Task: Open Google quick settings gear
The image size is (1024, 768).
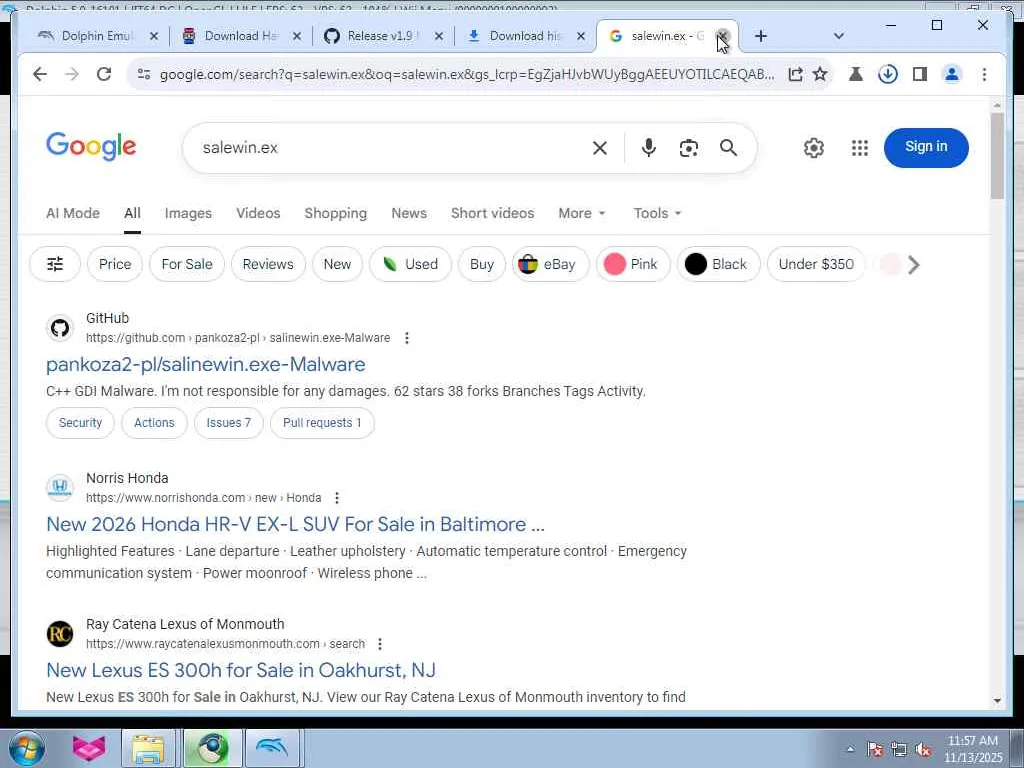Action: (814, 148)
